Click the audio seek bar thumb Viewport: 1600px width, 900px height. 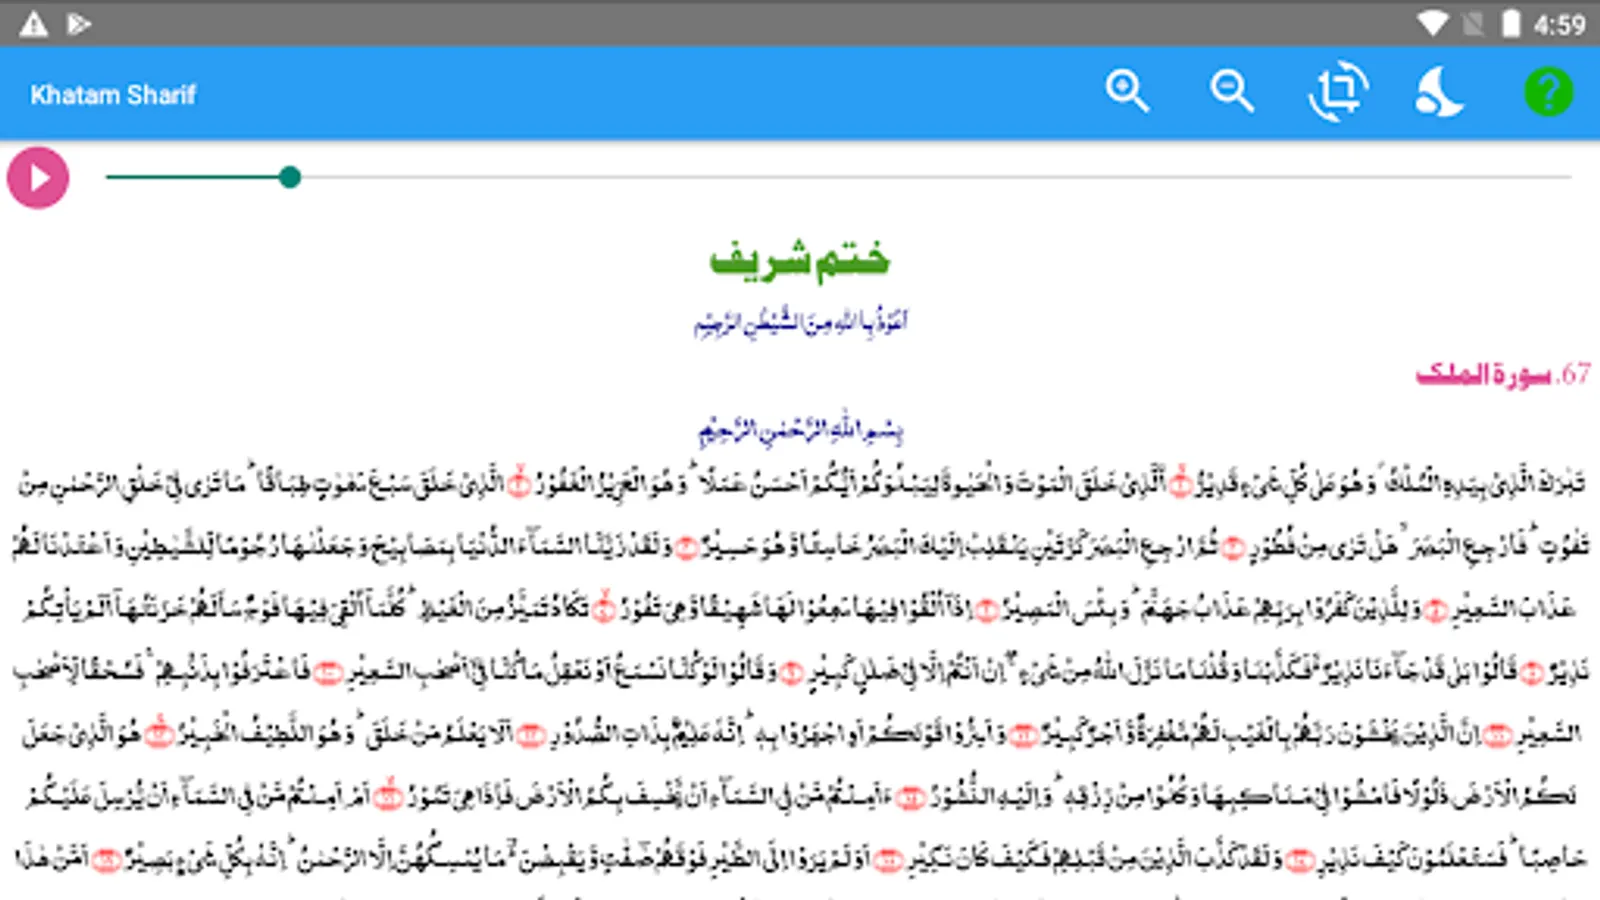(290, 177)
